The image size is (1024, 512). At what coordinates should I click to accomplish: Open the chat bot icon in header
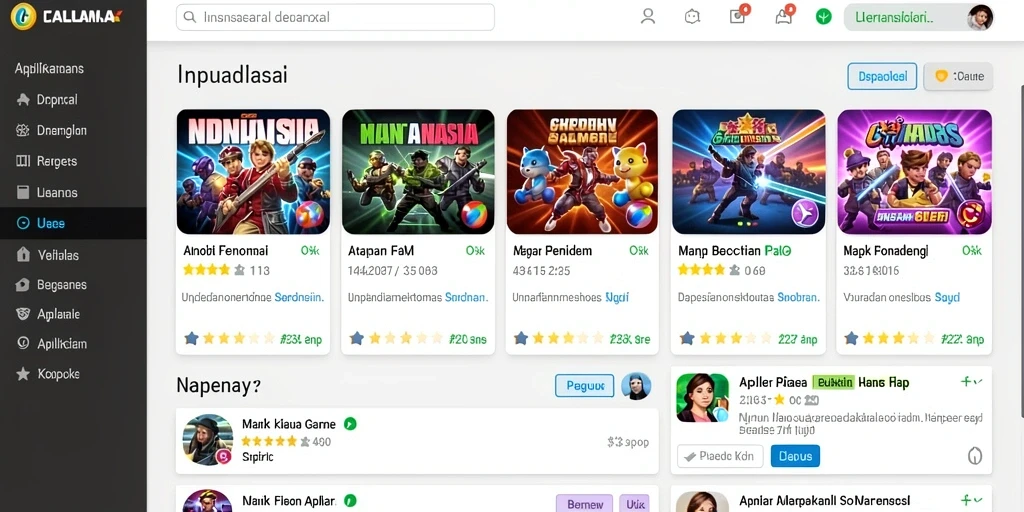(692, 17)
